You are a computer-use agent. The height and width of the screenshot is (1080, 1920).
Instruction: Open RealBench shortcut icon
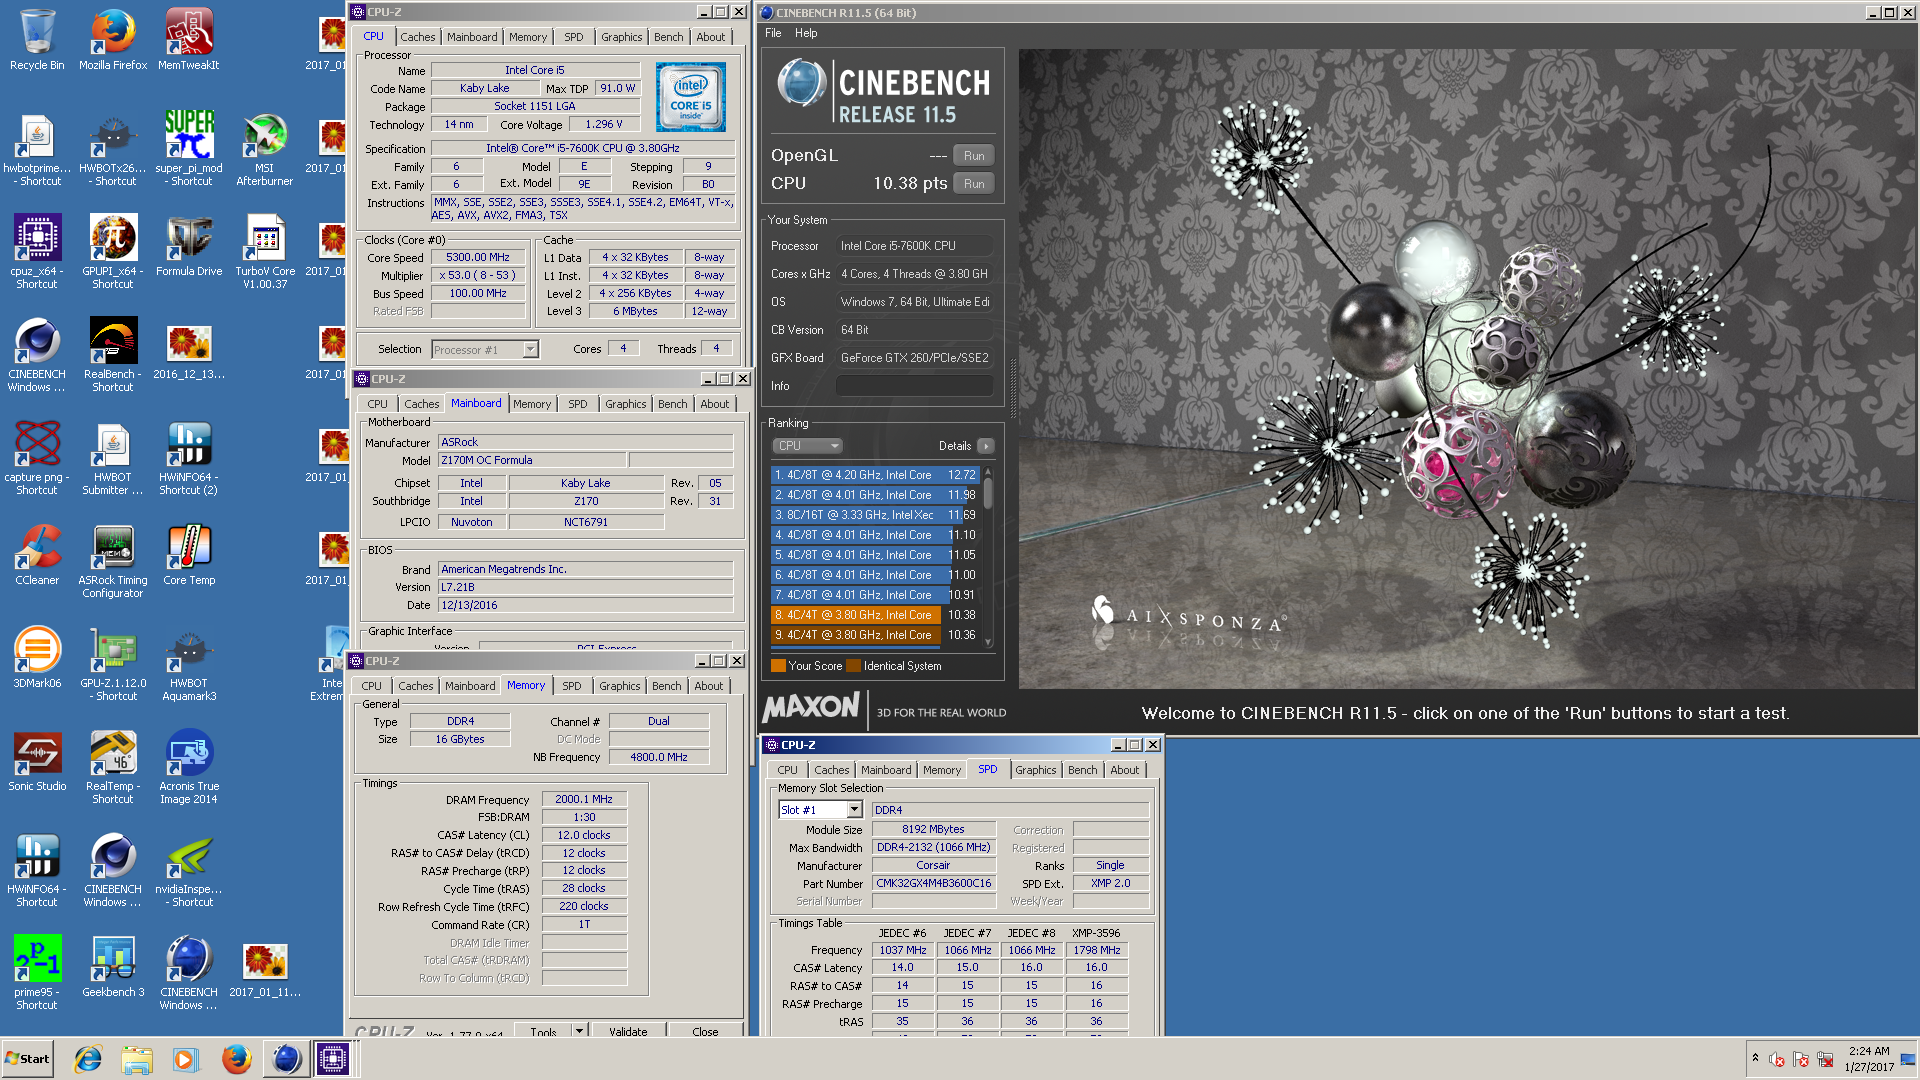click(x=113, y=355)
